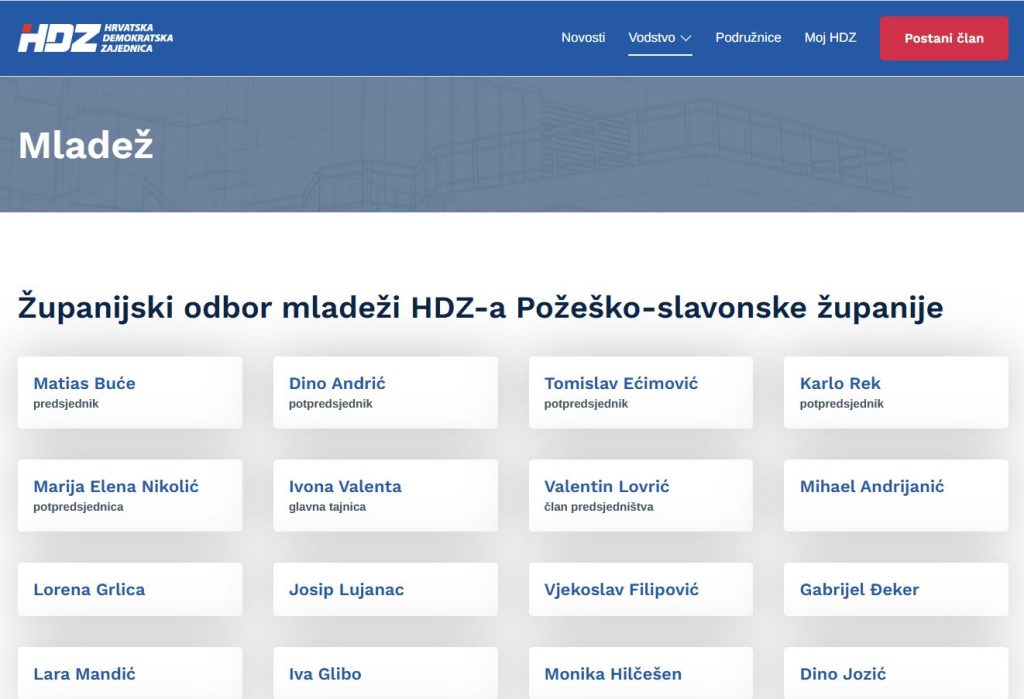This screenshot has height=699, width=1024.
Task: Open Lara Mandić card
Action: coord(130,674)
